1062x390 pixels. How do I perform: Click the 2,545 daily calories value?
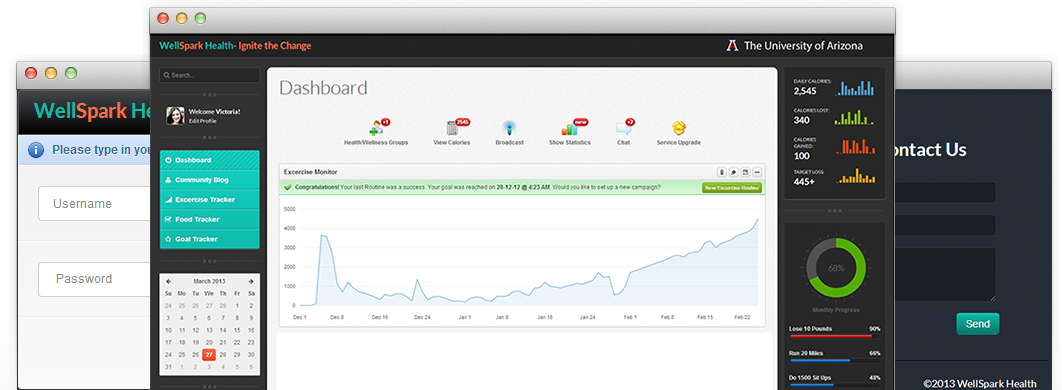[x=805, y=91]
